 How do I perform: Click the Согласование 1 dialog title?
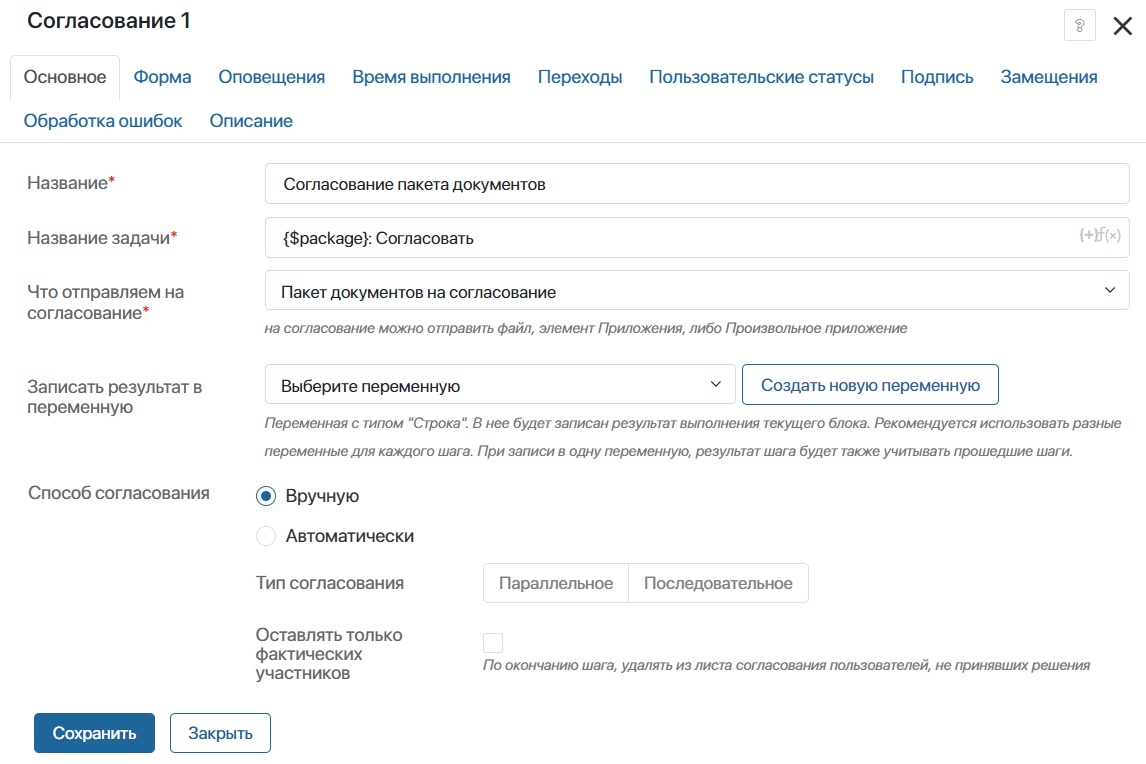point(109,21)
